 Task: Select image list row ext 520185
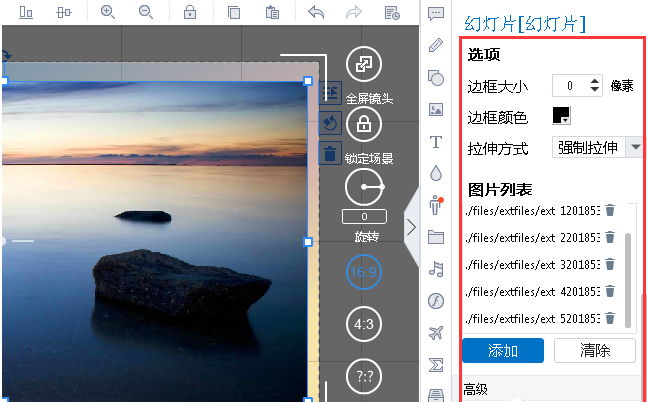pos(532,318)
